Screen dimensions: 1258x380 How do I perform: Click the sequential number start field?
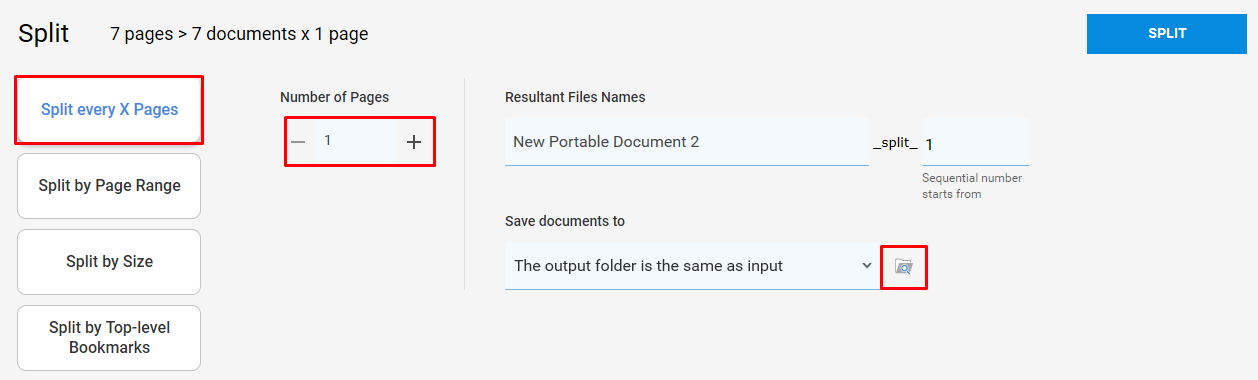[976, 142]
